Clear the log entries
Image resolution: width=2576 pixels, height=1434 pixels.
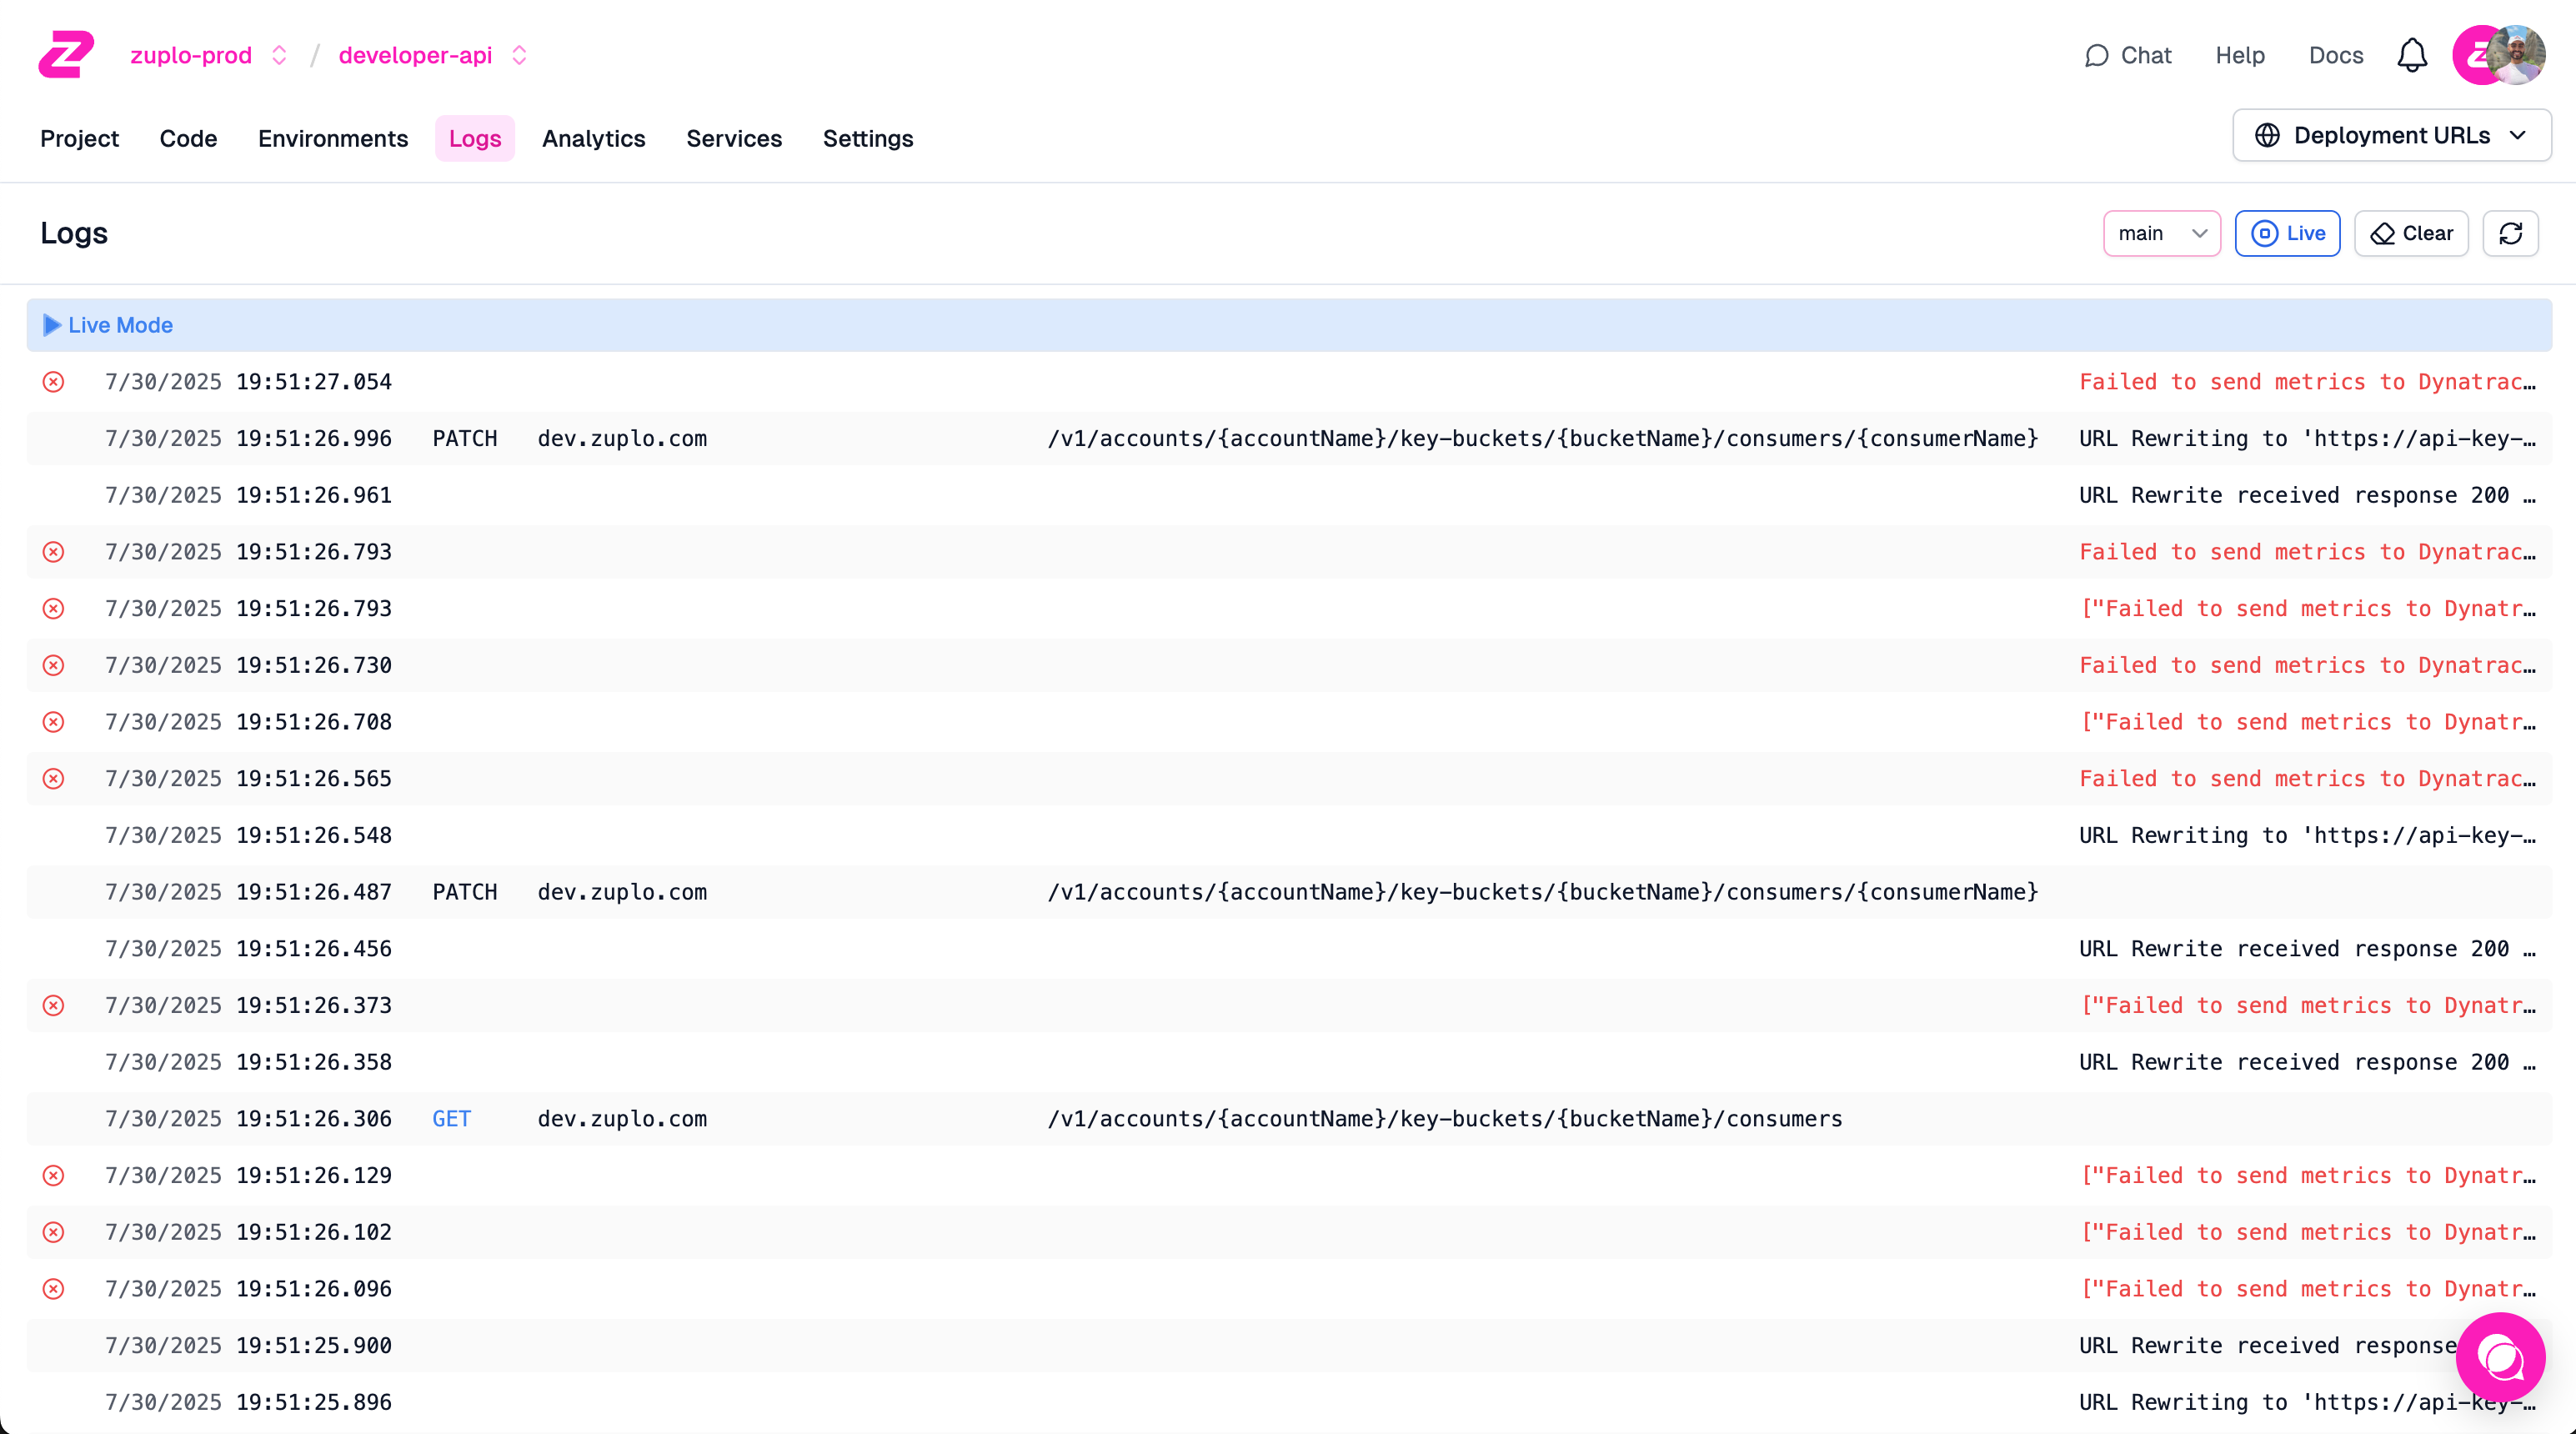point(2410,233)
